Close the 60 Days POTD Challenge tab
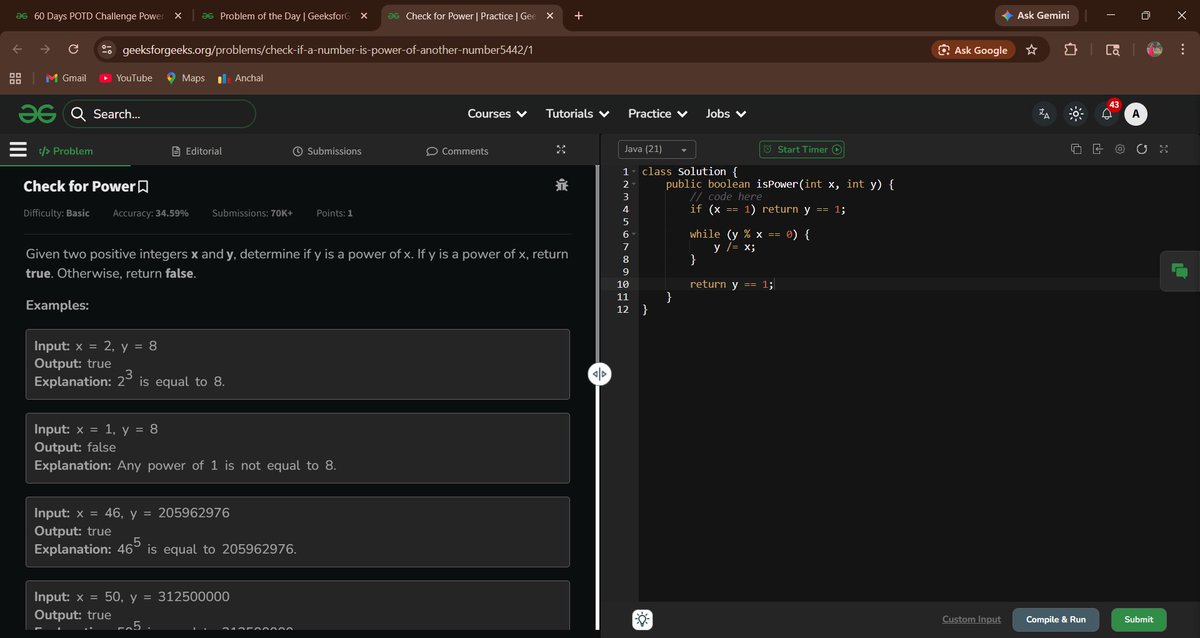Screen dimensions: 1200x638 177,16
